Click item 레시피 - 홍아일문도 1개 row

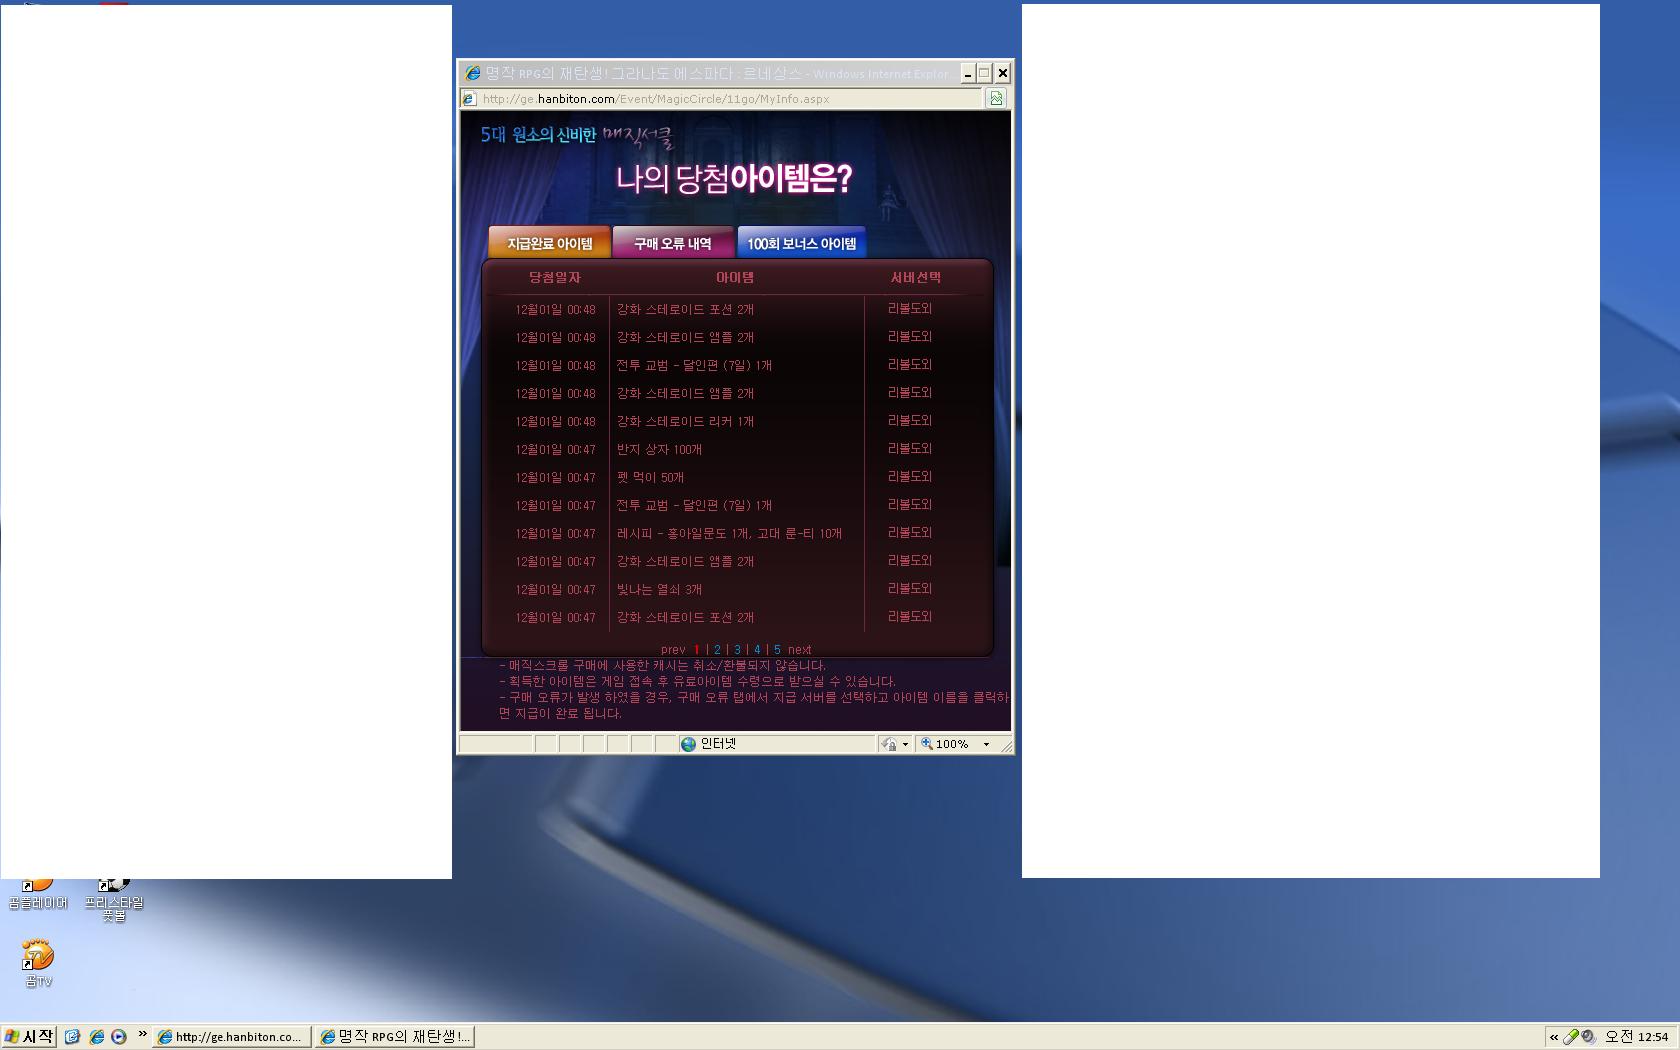[x=729, y=533]
